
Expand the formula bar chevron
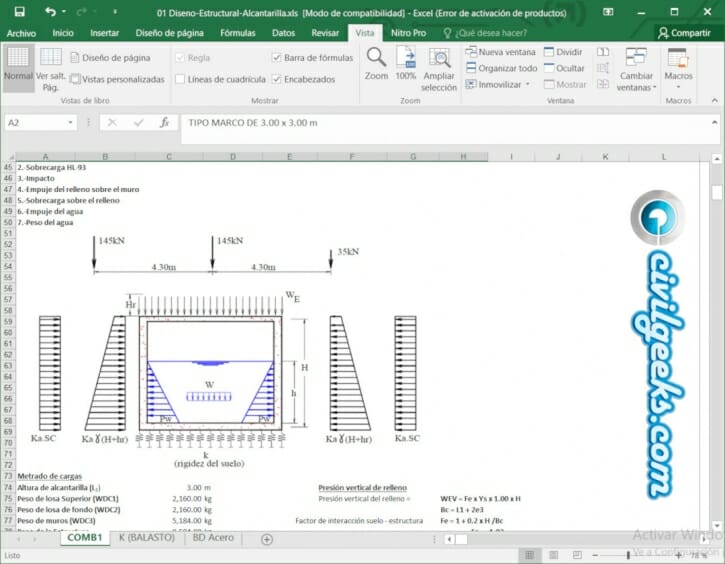tap(714, 122)
